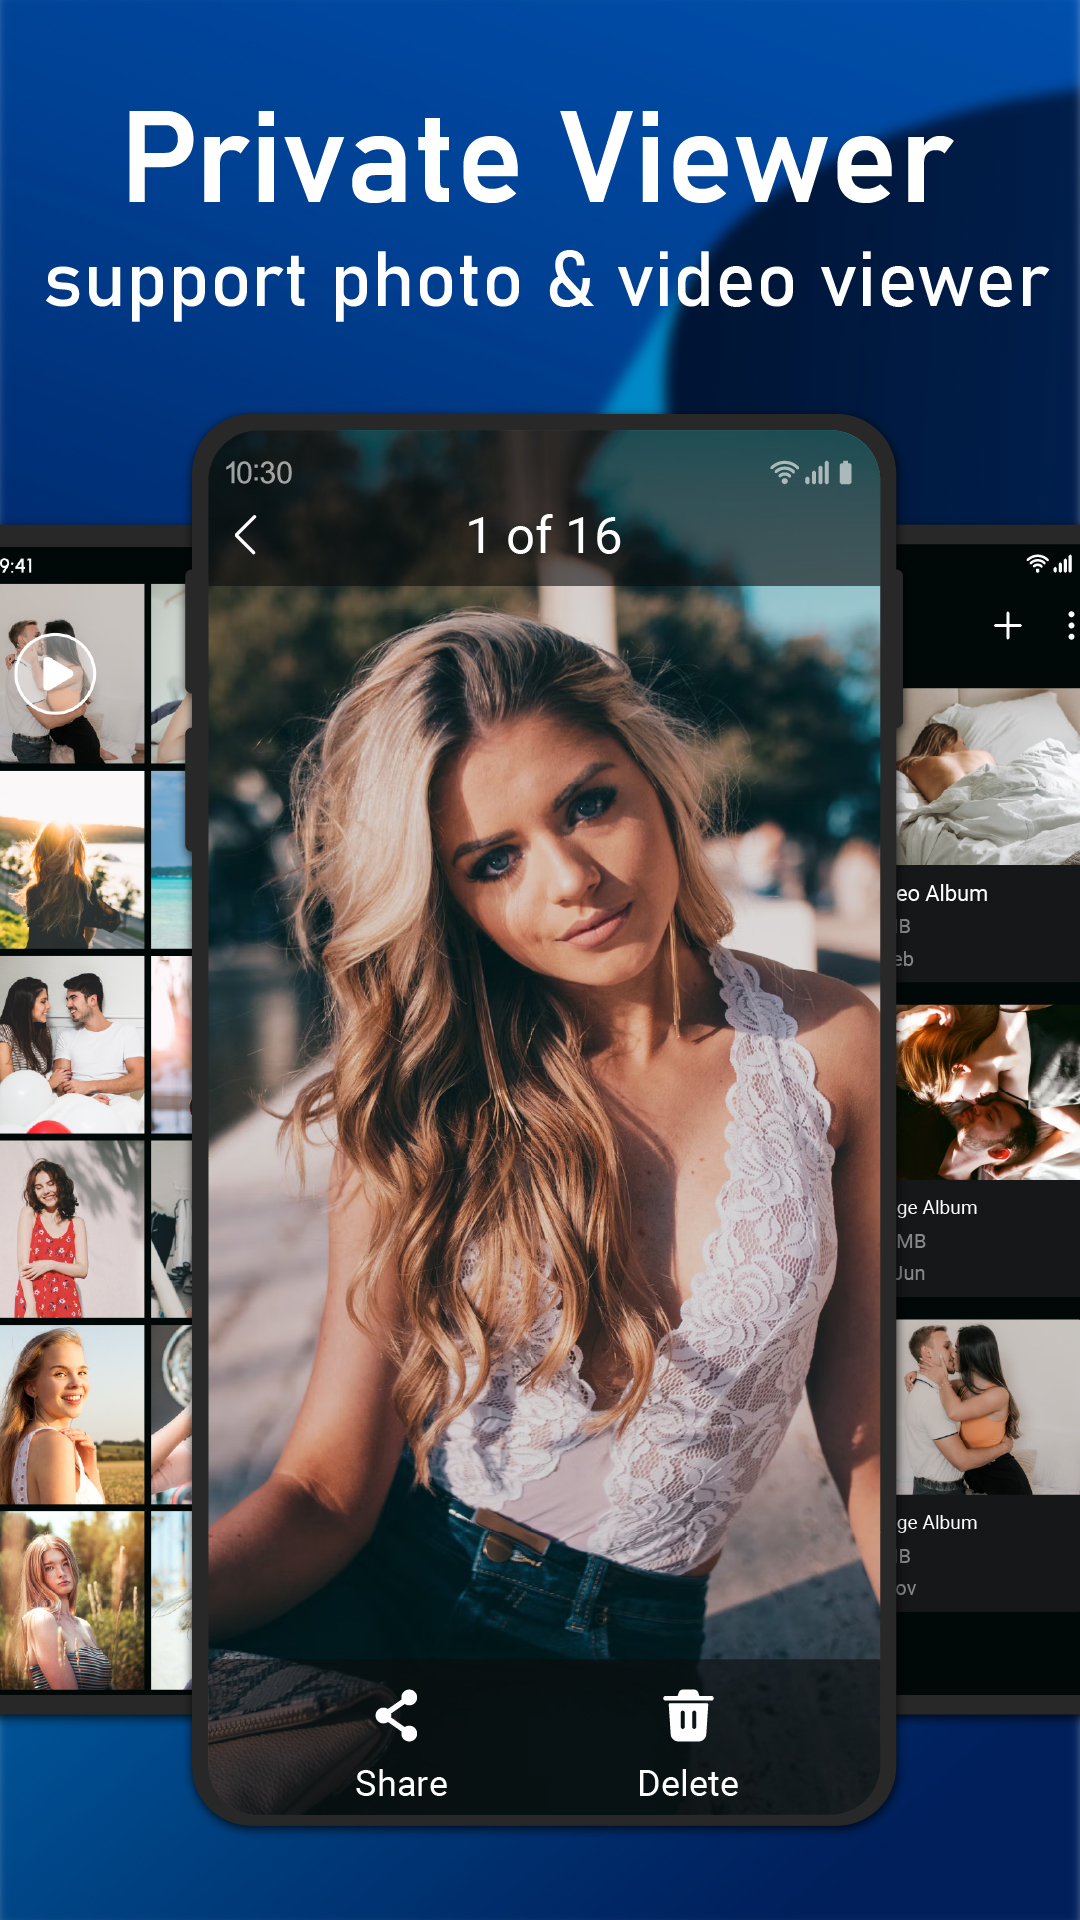
Task: Tap the main portrait photo in the viewer
Action: [x=544, y=1120]
